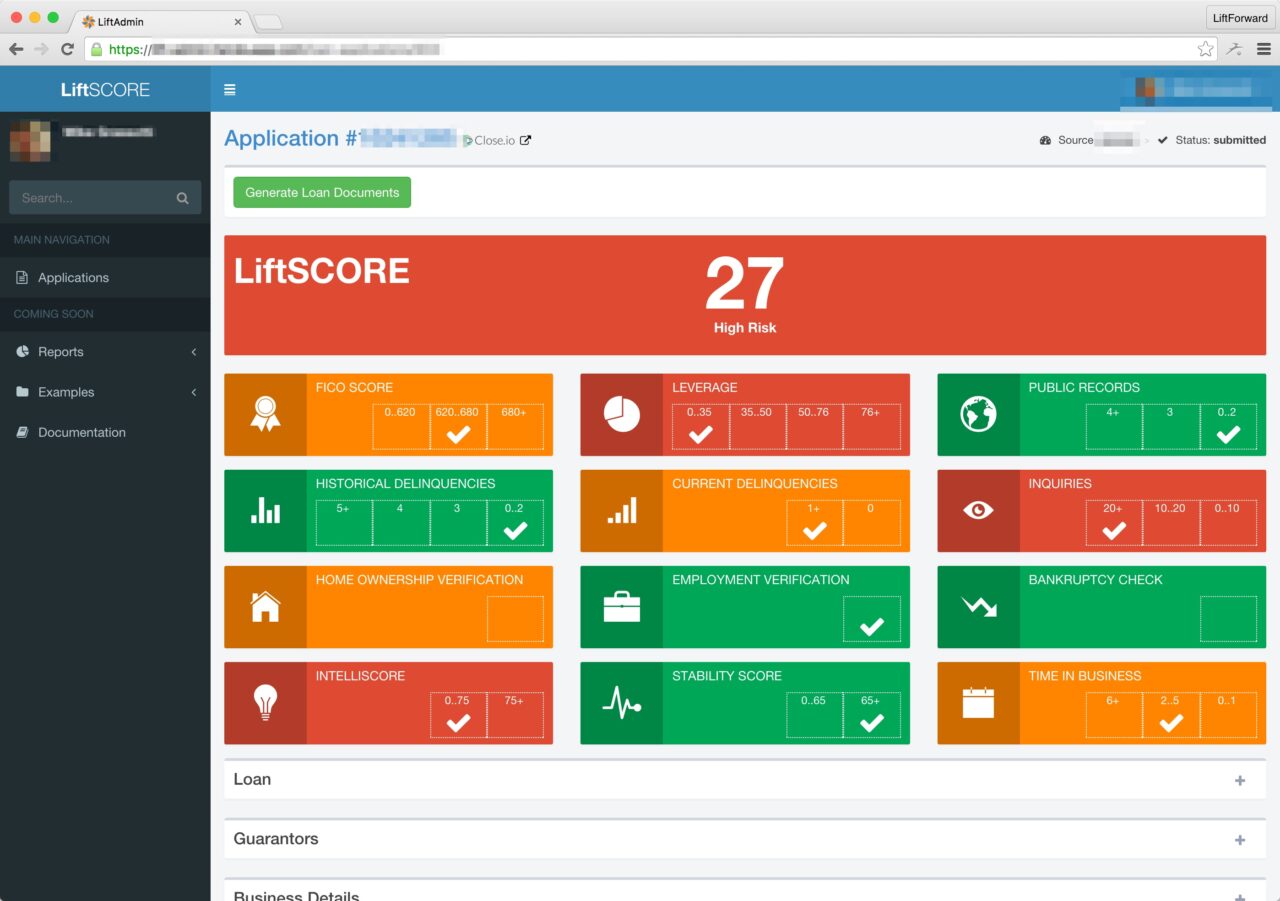The width and height of the screenshot is (1280, 901).
Task: Select the Stability Score 65+ box
Action: coord(871,715)
